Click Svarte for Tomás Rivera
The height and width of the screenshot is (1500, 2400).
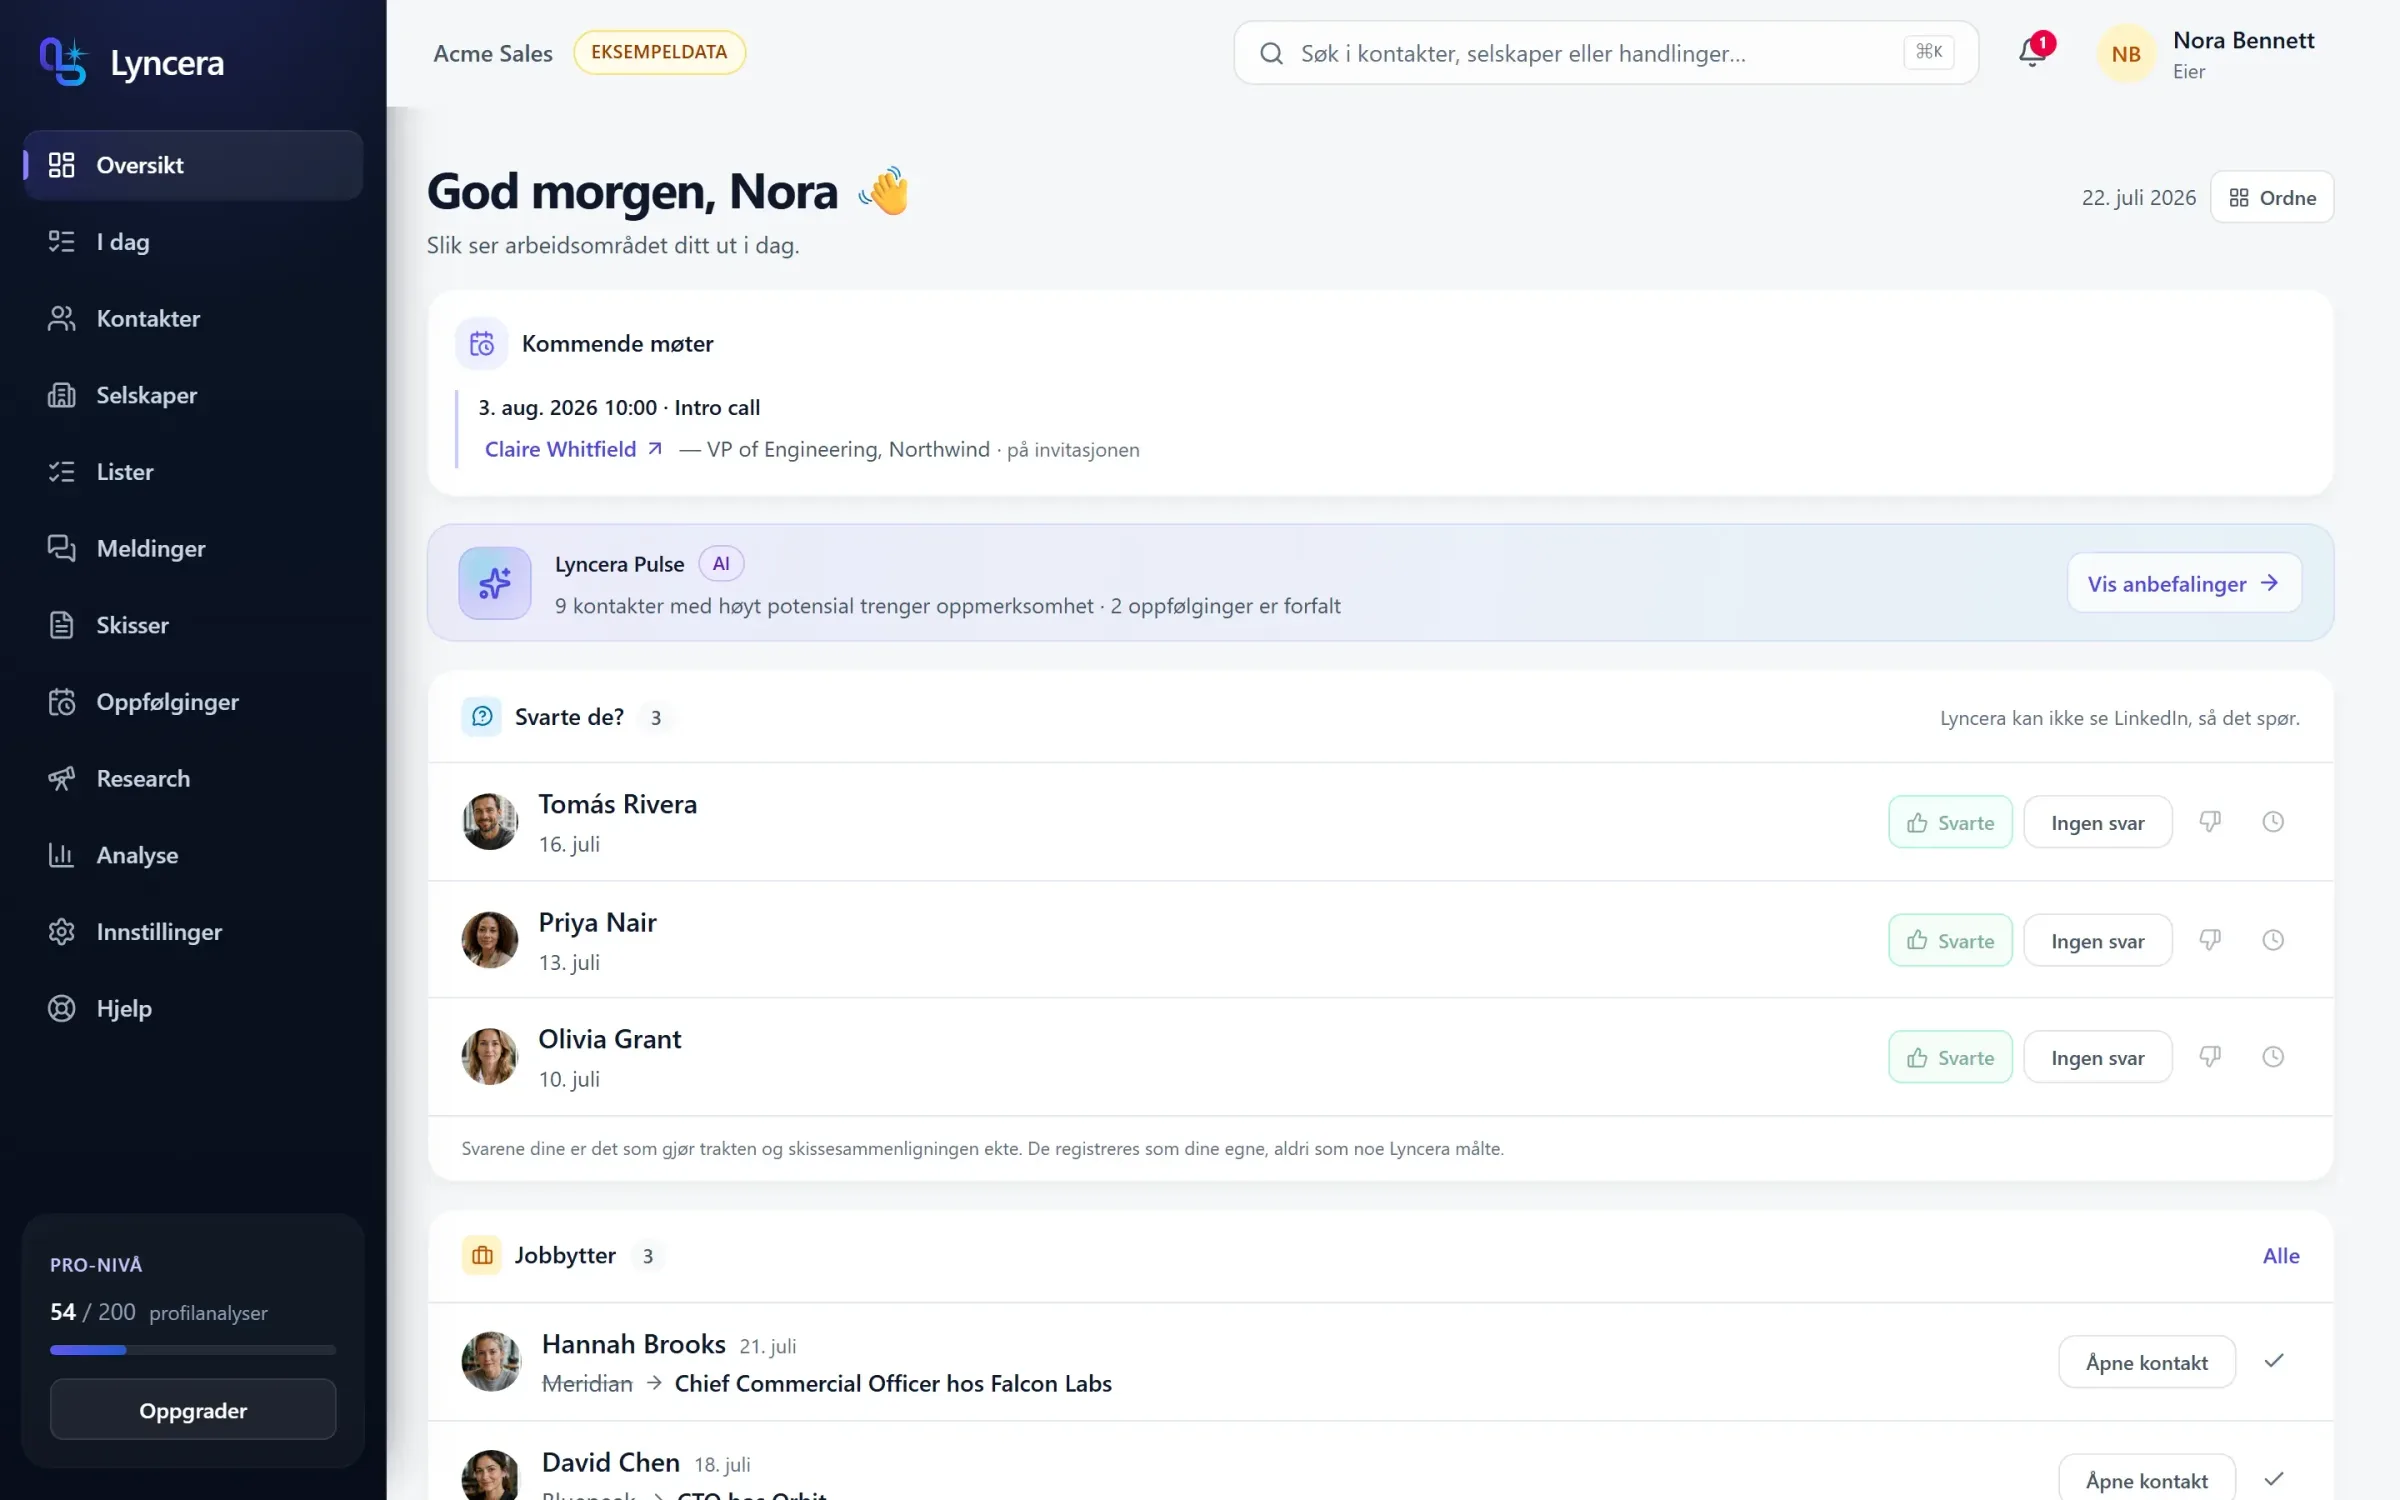pyautogui.click(x=1950, y=822)
